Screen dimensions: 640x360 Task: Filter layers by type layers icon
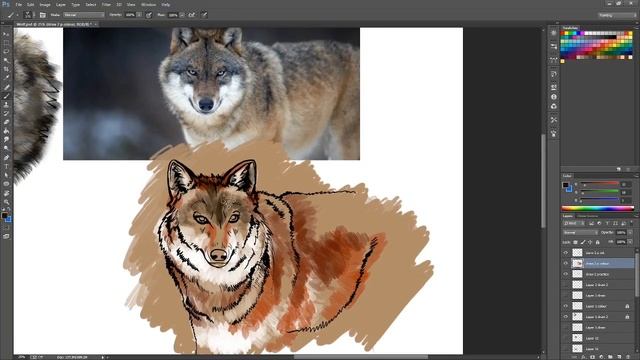pyautogui.click(x=607, y=223)
